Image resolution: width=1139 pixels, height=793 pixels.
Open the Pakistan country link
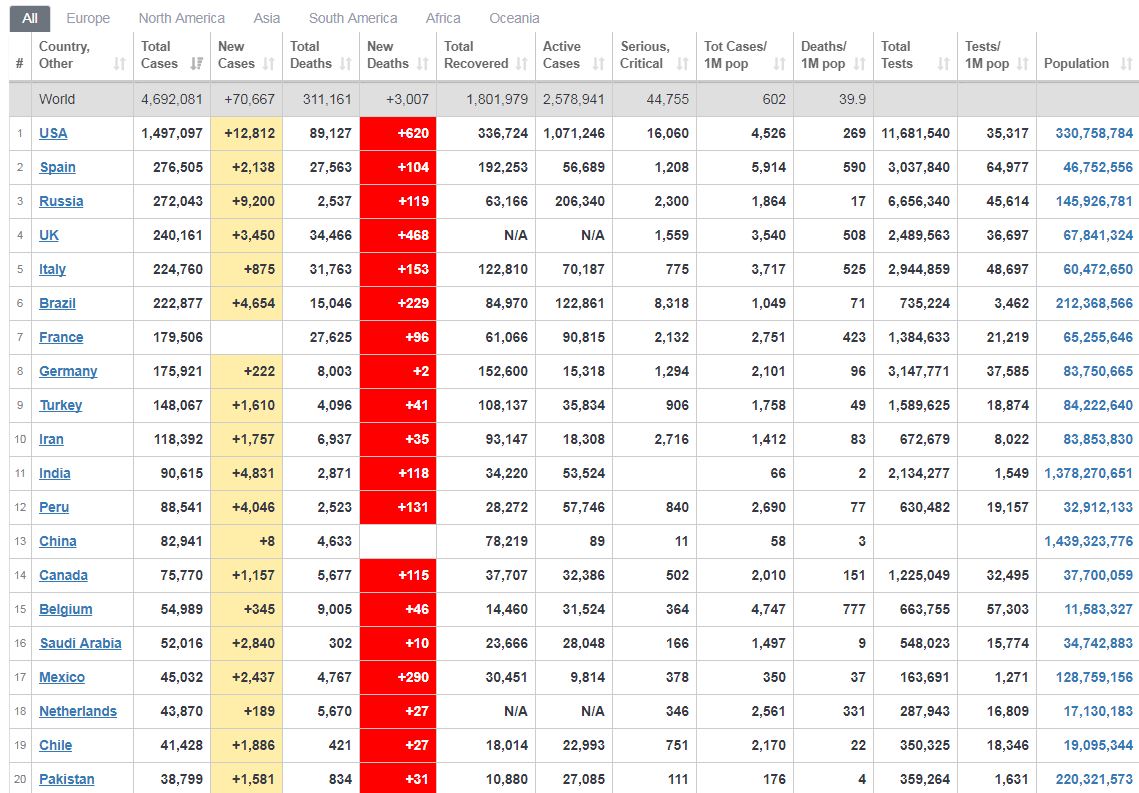click(x=67, y=779)
